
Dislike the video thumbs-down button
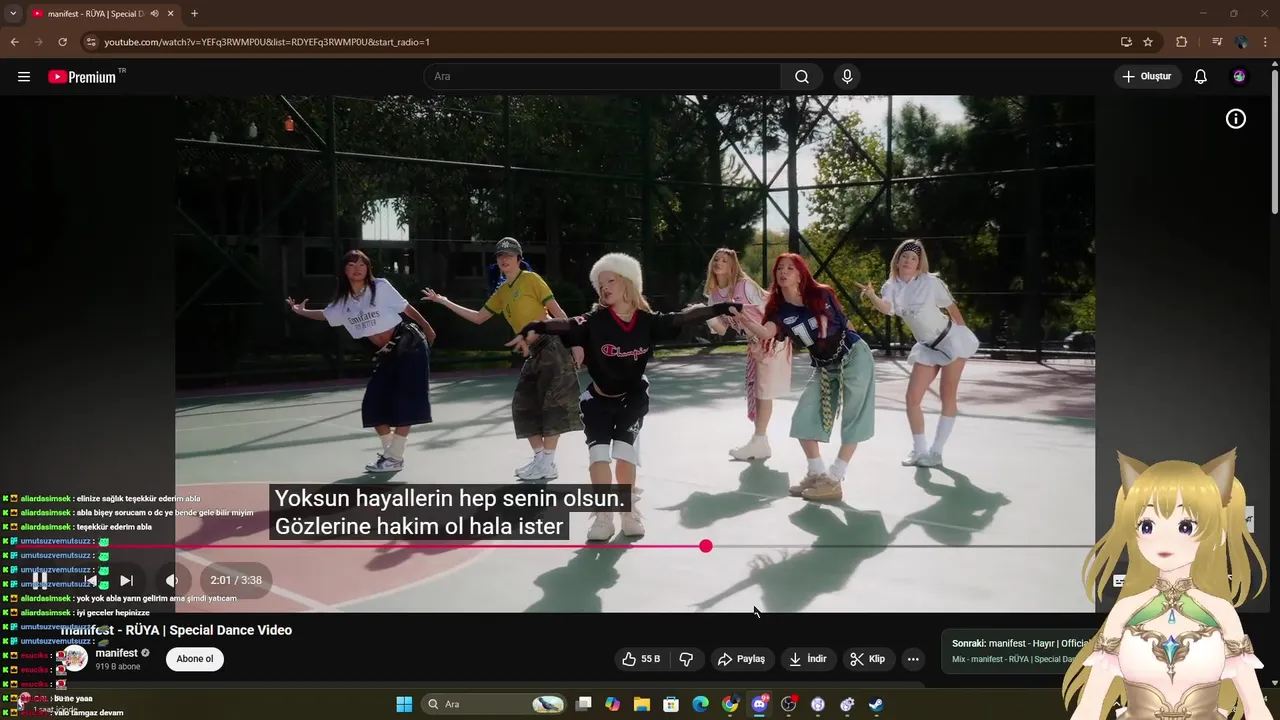[686, 659]
